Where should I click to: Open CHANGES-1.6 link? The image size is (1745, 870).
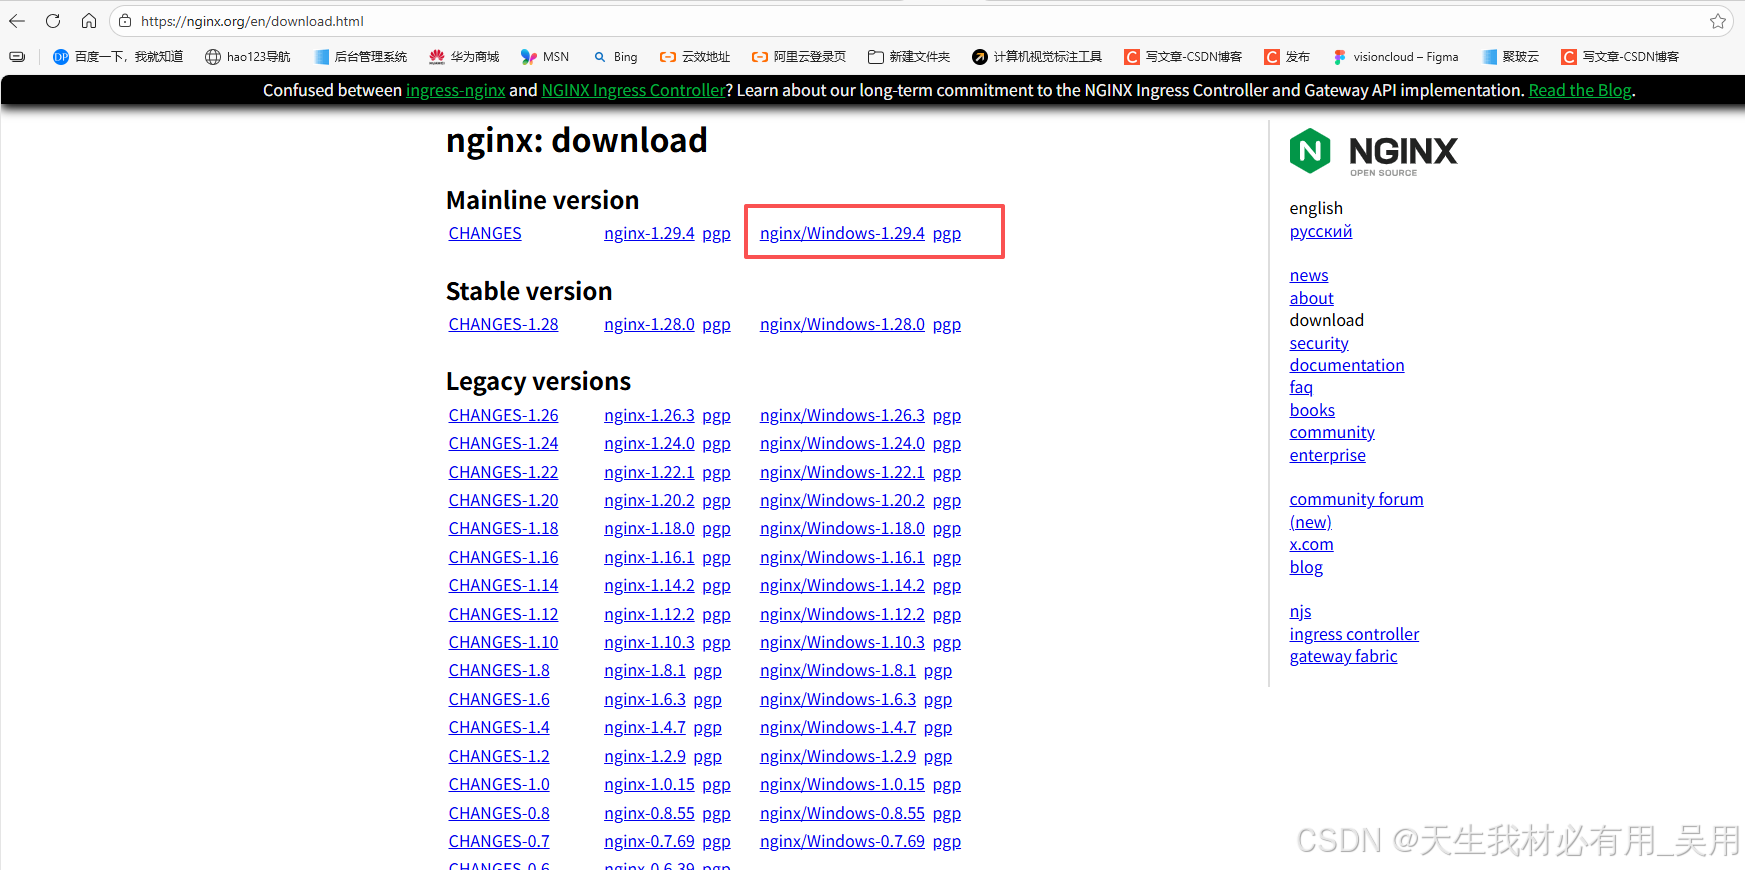pos(499,699)
